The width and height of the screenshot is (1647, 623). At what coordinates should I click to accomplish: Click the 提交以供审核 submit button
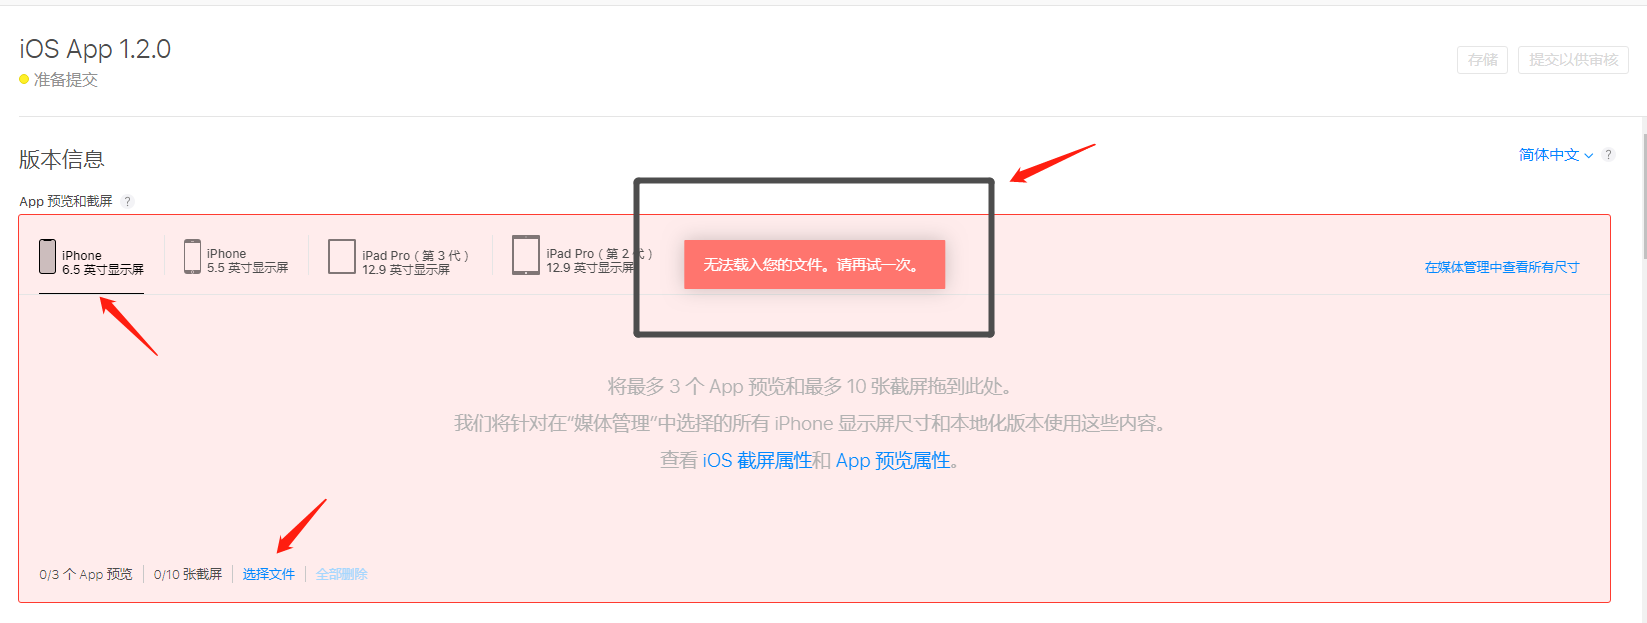coord(1573,60)
